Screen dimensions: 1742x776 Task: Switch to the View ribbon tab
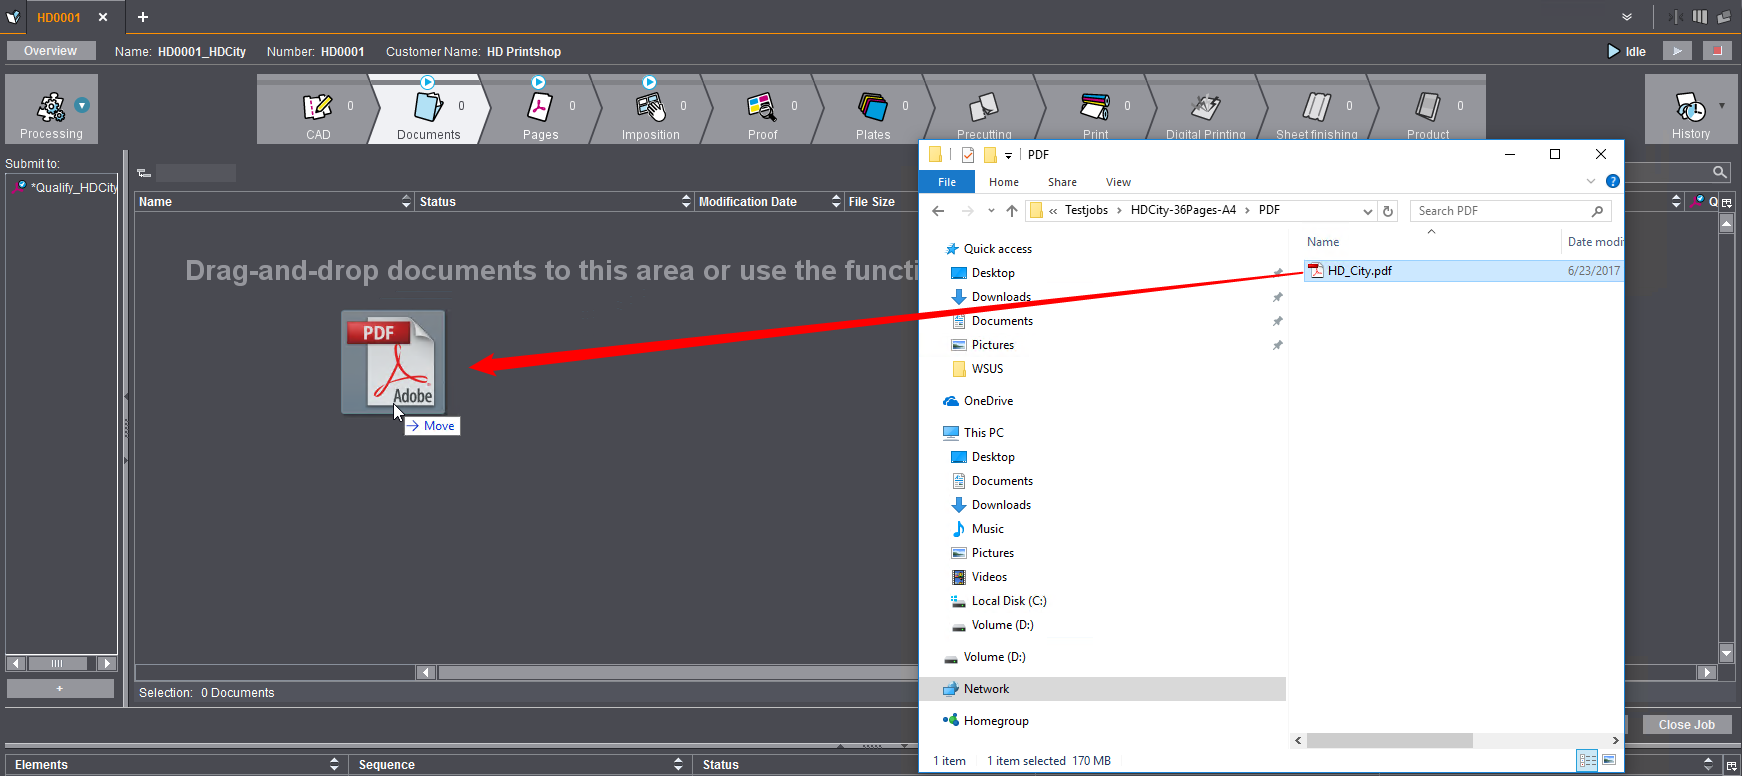point(1118,182)
